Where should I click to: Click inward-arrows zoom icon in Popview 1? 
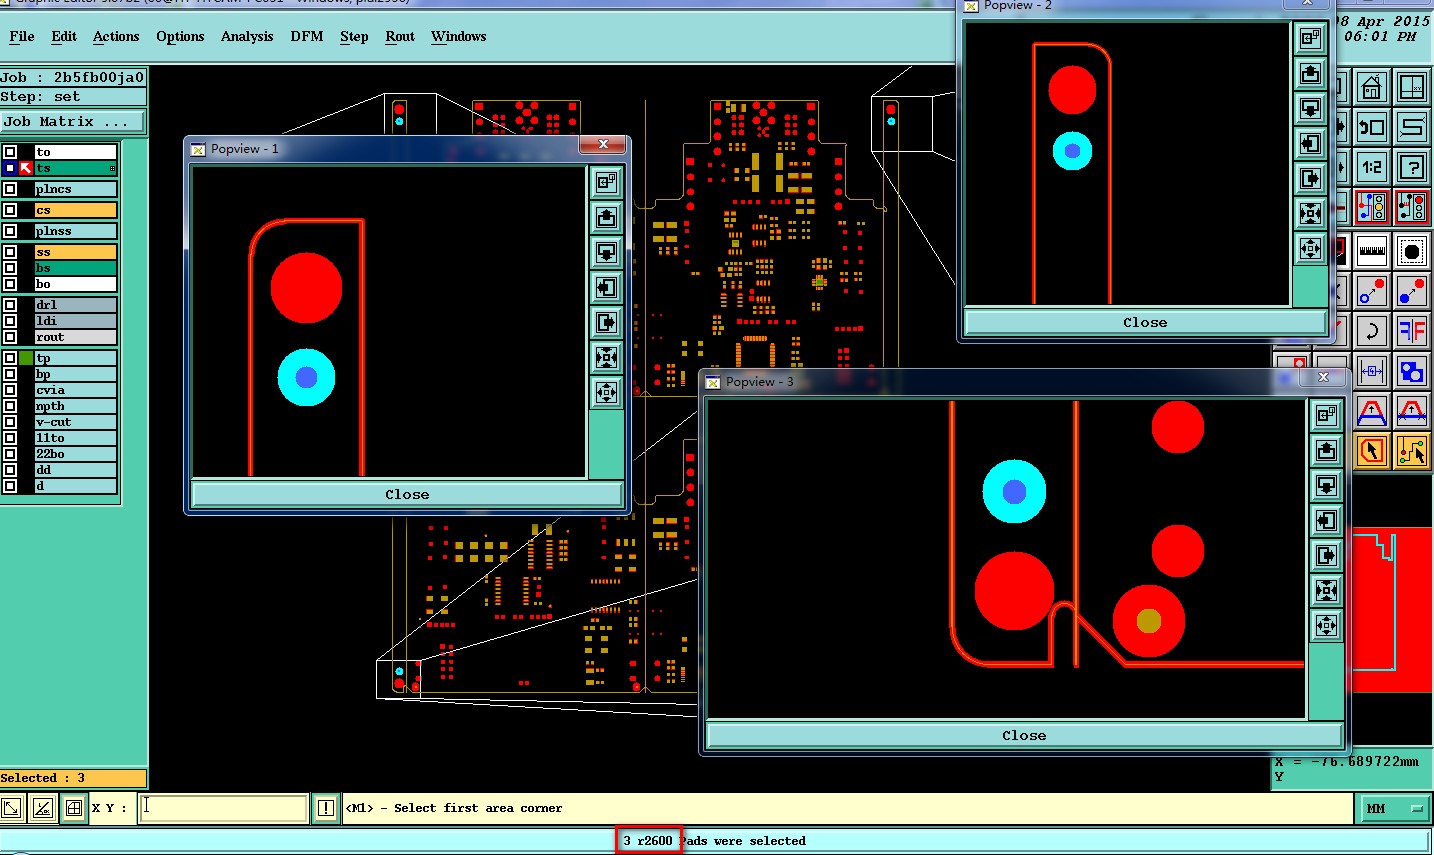point(607,358)
